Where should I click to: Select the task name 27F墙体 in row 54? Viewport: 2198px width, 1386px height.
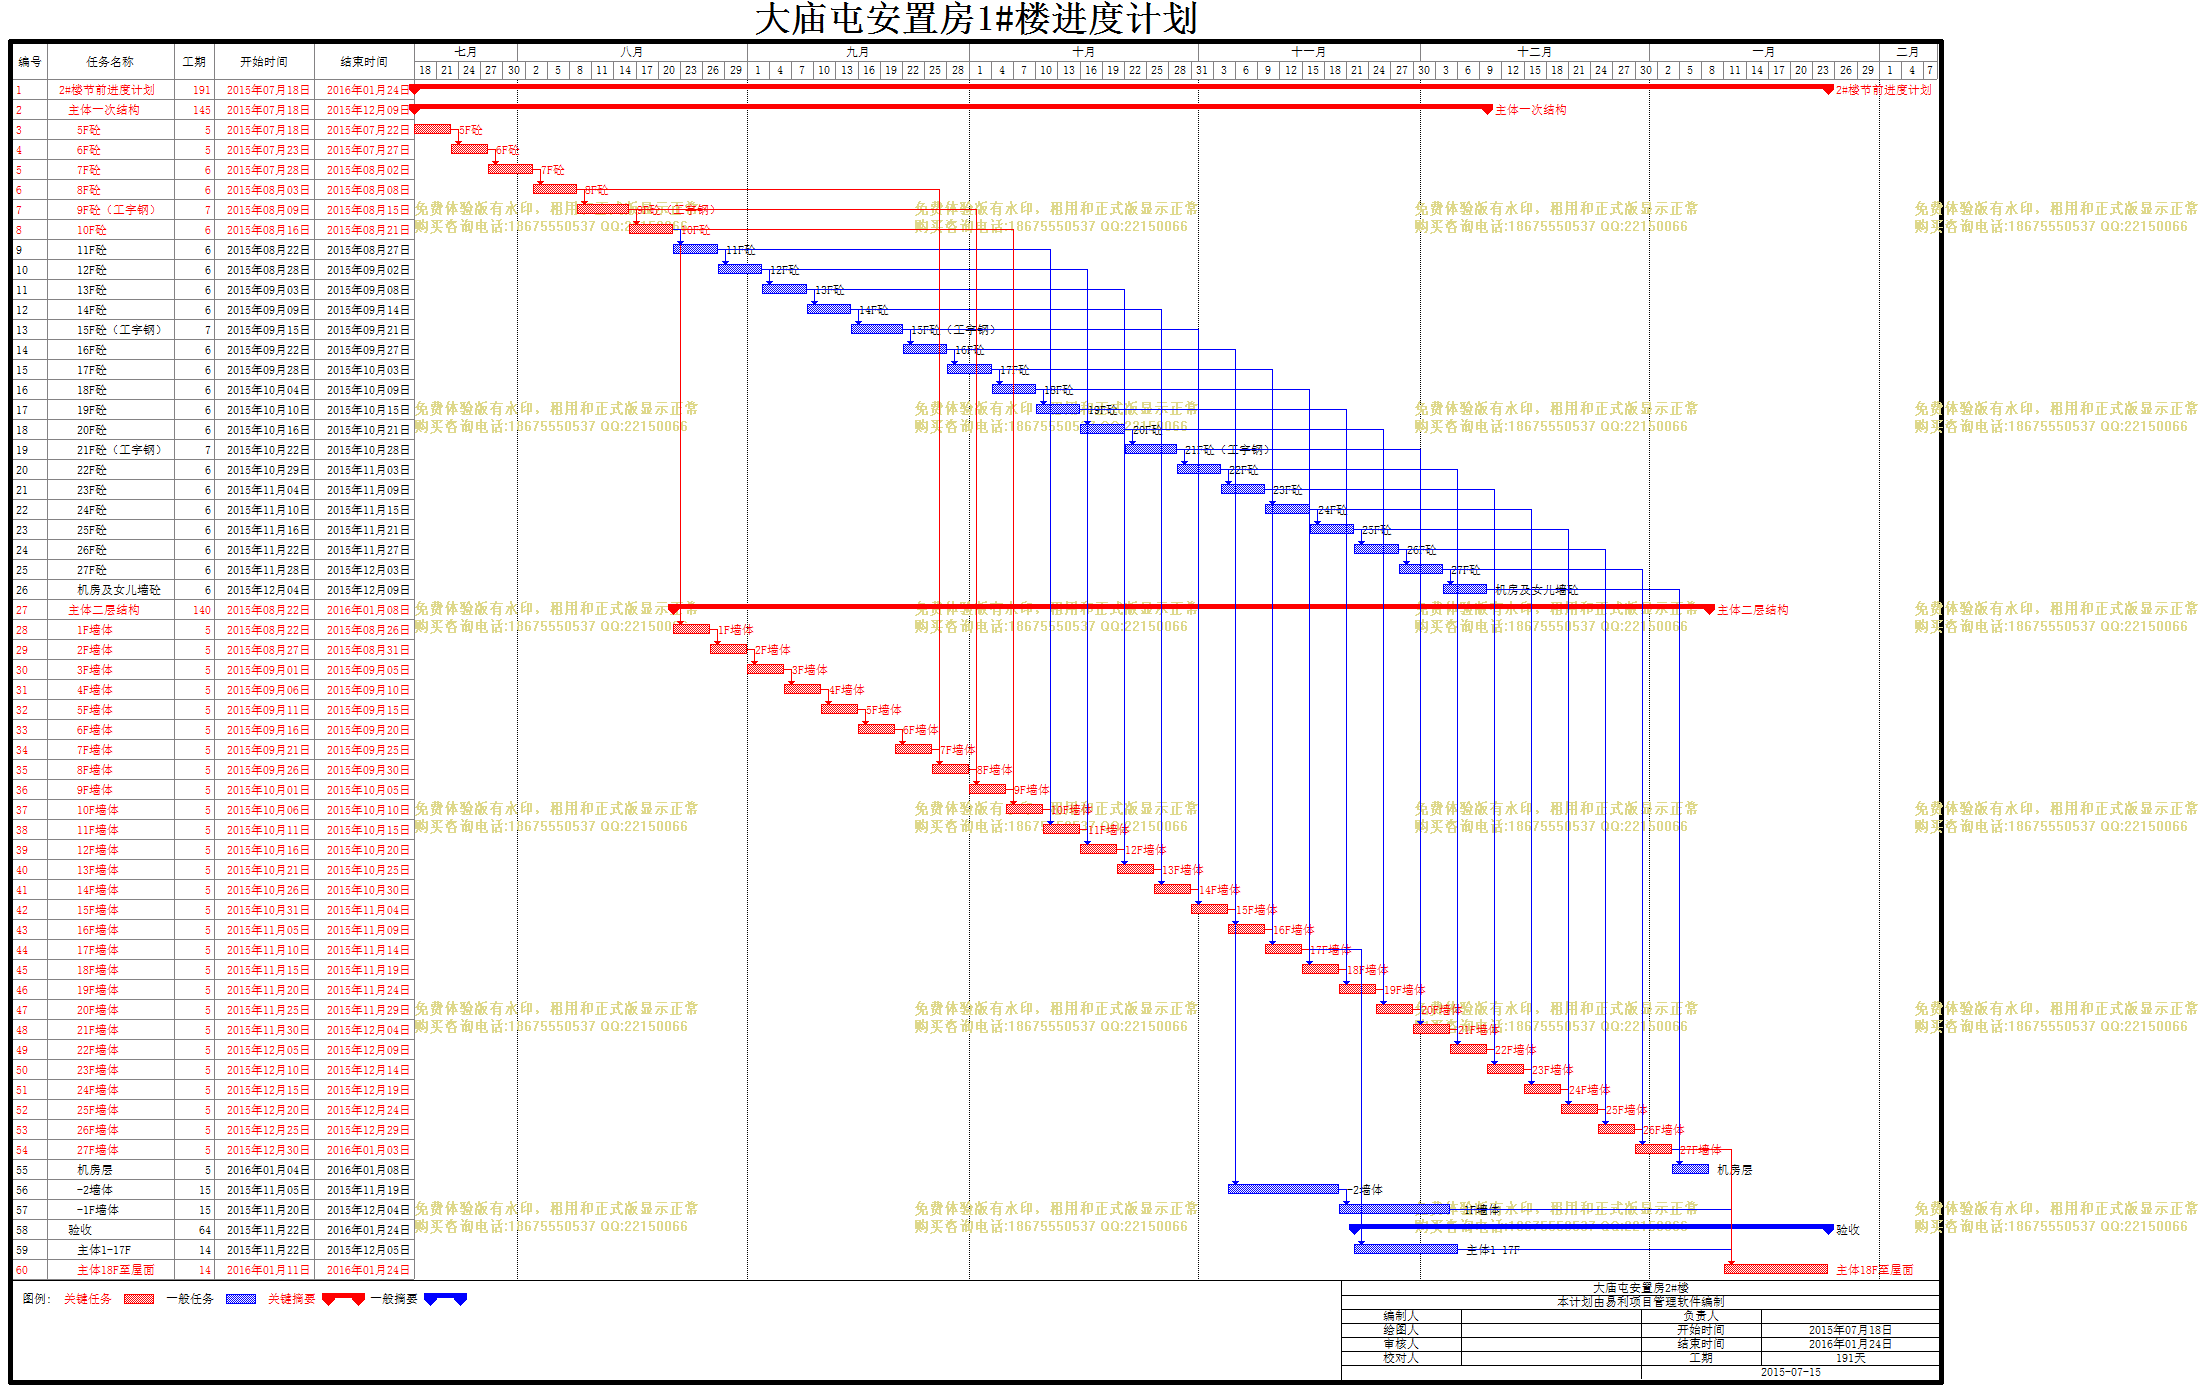98,1150
